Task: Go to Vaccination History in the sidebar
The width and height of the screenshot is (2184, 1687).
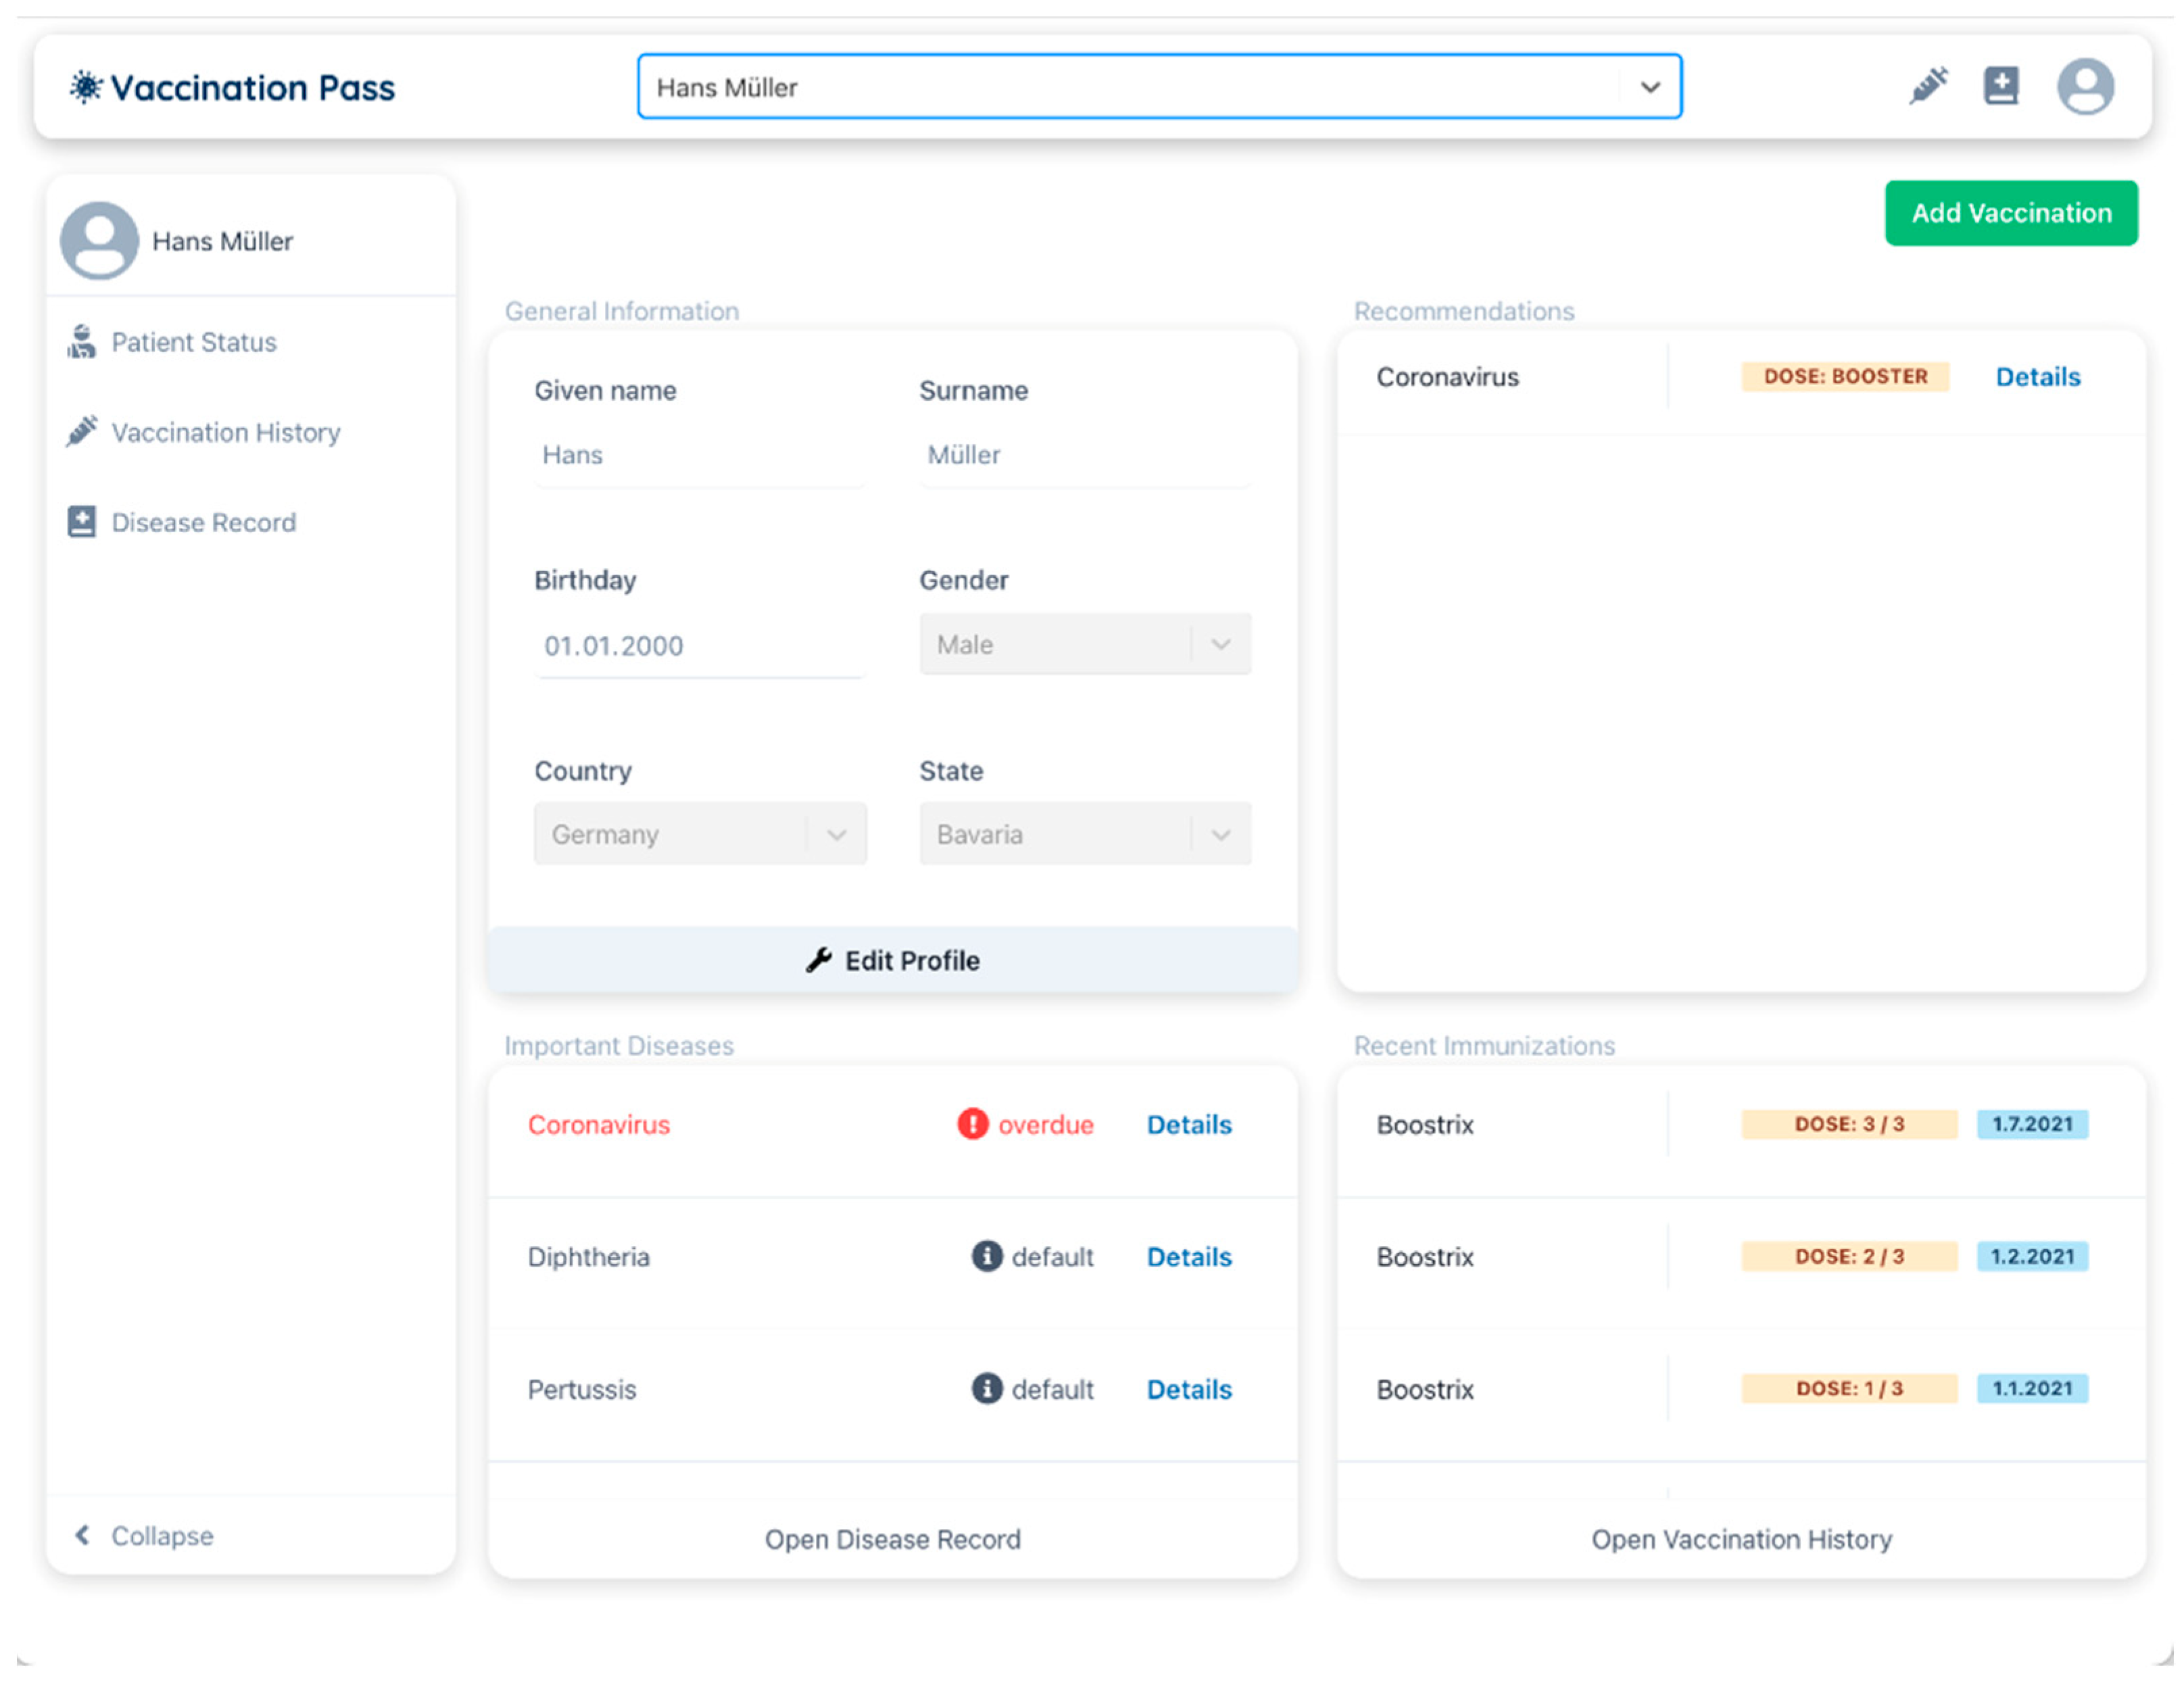Action: coord(225,432)
